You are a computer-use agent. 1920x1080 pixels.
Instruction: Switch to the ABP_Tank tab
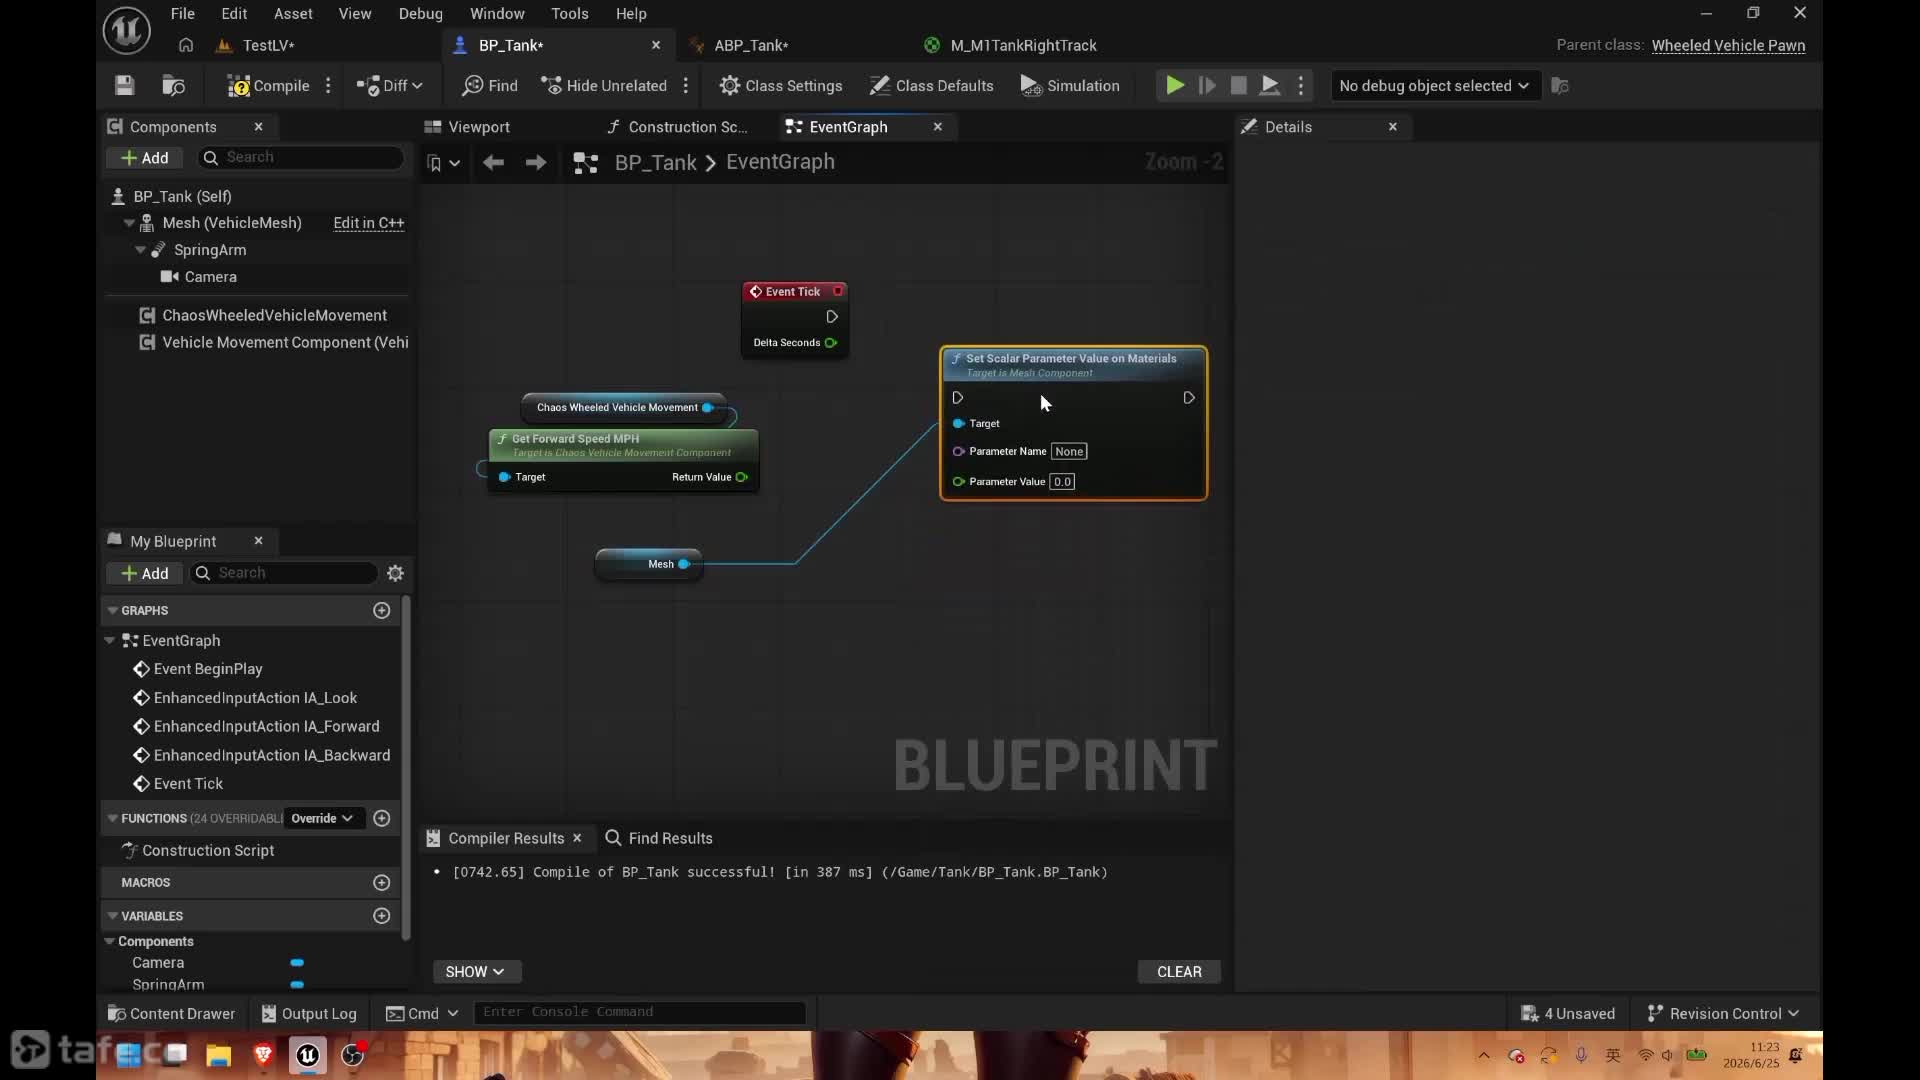click(750, 45)
